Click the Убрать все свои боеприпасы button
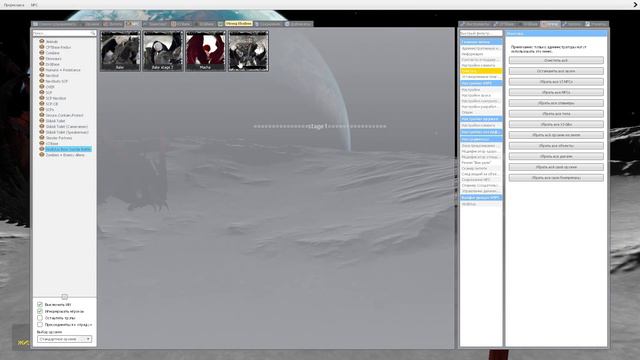Viewport: 640px width, 360px height. [556, 178]
